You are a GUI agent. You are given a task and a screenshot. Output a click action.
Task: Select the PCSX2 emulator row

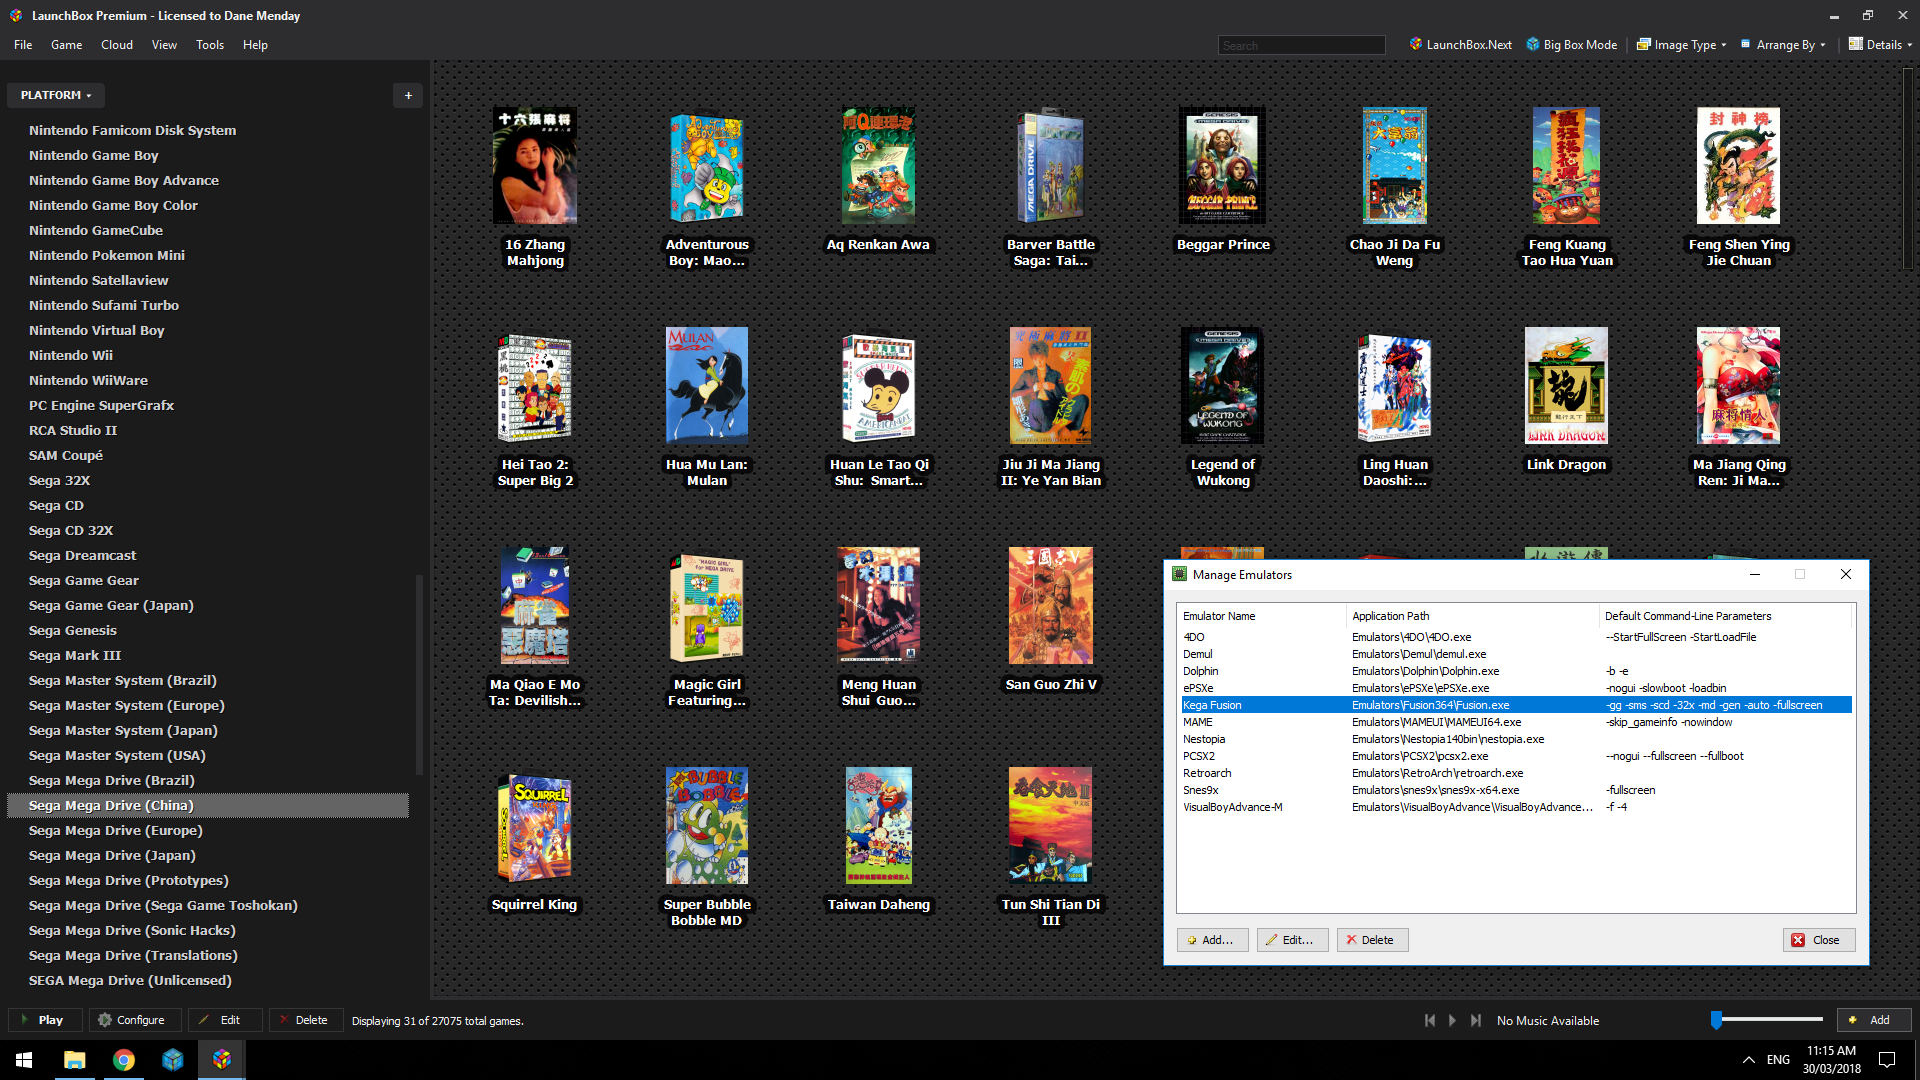click(1516, 756)
